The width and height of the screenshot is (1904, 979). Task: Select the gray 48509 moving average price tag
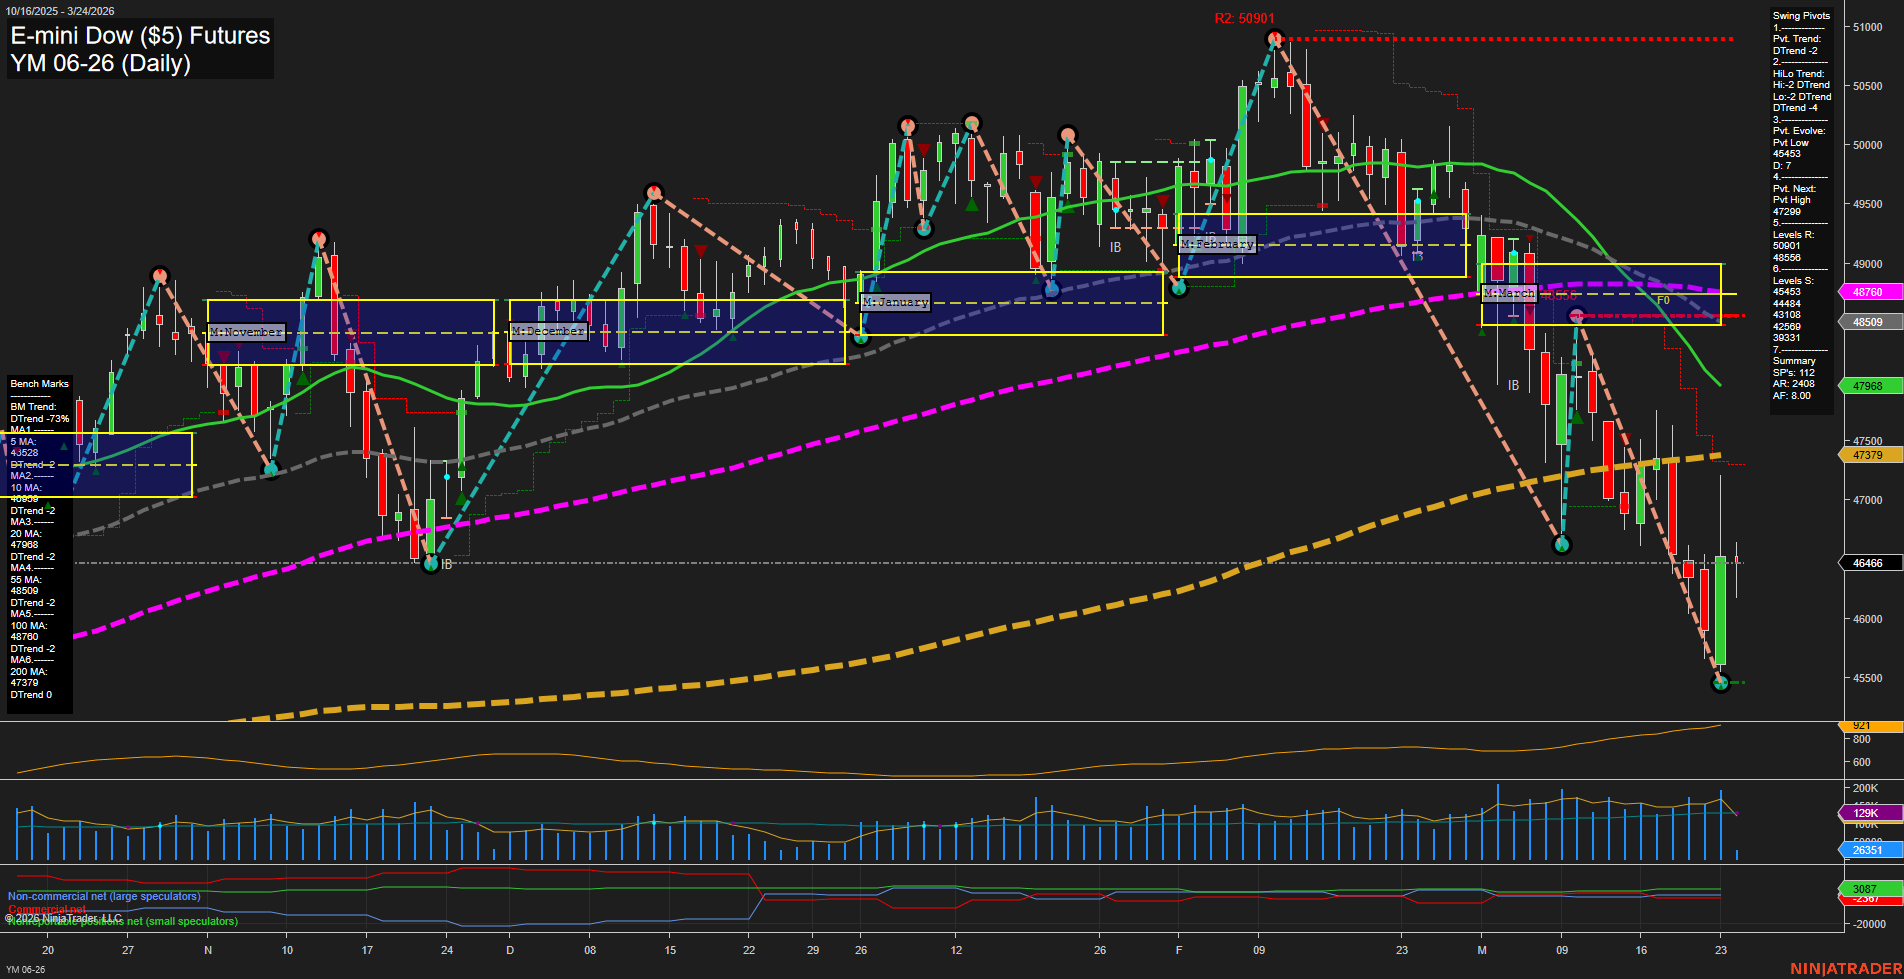tap(1866, 321)
